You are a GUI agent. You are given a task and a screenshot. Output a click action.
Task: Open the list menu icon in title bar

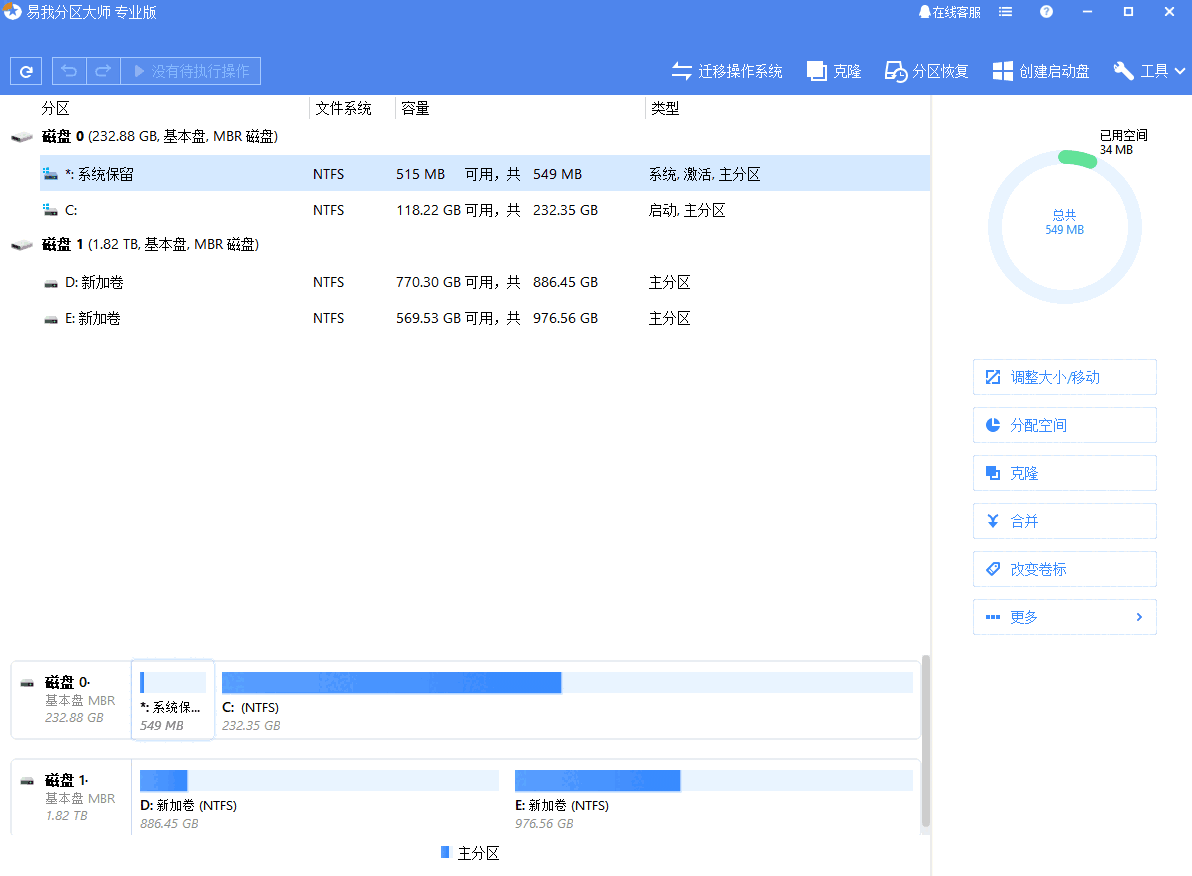pos(1006,12)
